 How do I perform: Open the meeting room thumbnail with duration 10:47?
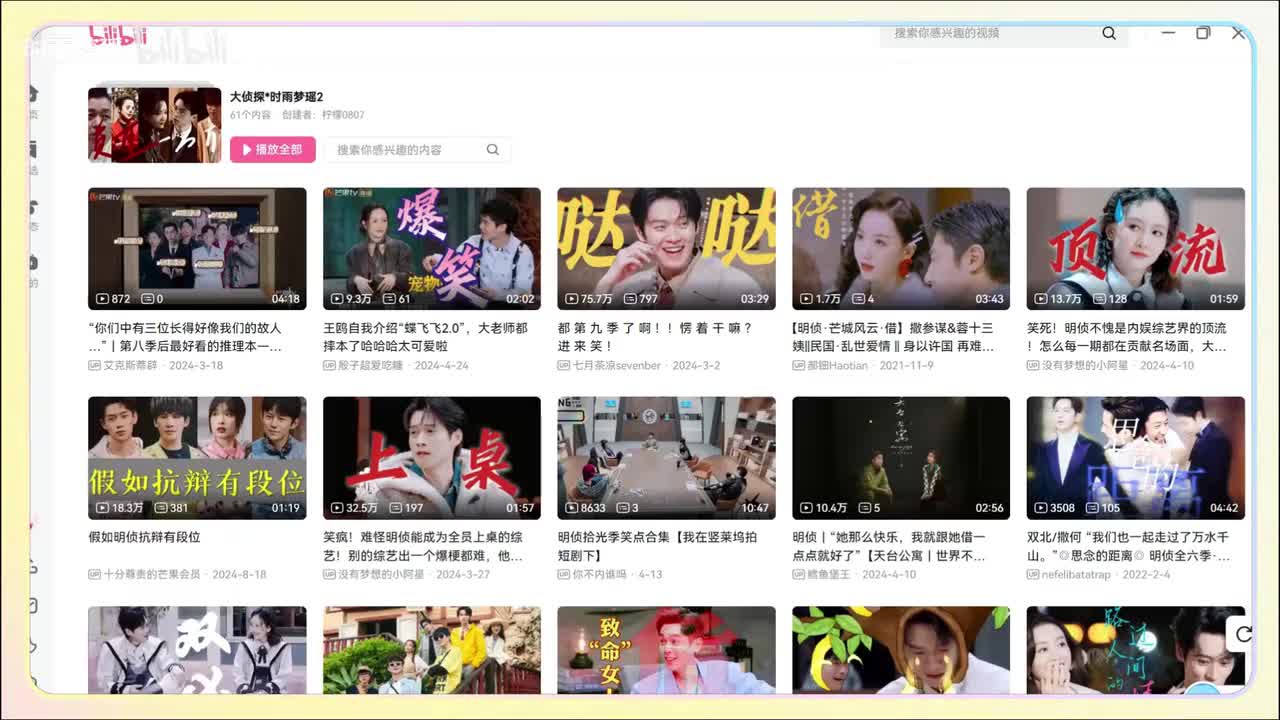[x=666, y=458]
